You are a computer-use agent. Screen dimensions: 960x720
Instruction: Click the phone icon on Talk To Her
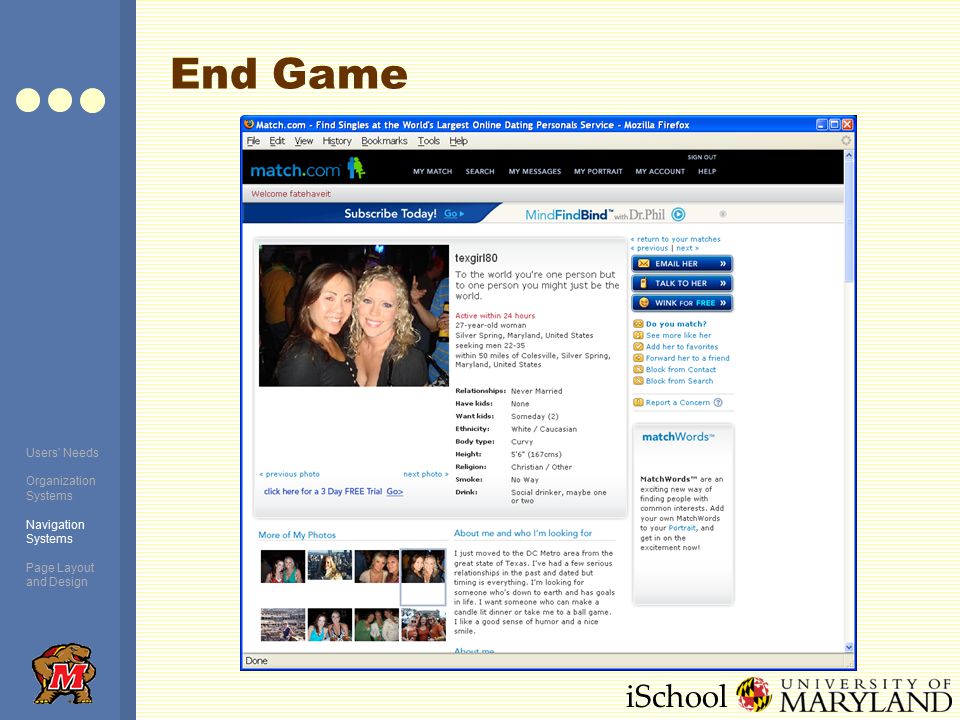(x=643, y=283)
